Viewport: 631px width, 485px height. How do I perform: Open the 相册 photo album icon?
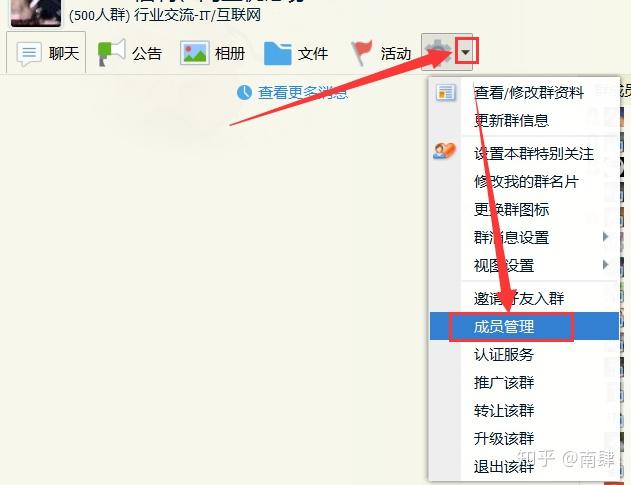coord(194,53)
